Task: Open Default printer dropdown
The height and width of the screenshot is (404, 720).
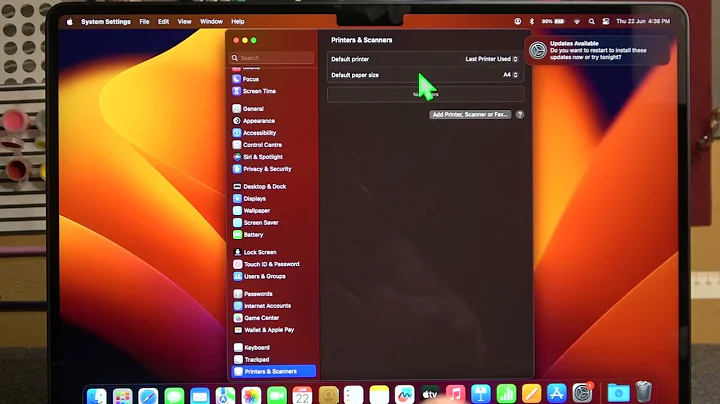Action: pos(491,59)
